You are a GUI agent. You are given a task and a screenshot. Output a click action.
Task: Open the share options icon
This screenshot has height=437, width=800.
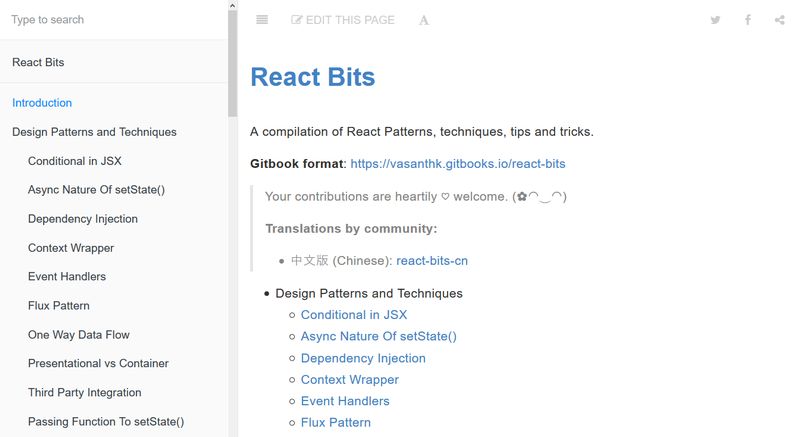point(780,20)
